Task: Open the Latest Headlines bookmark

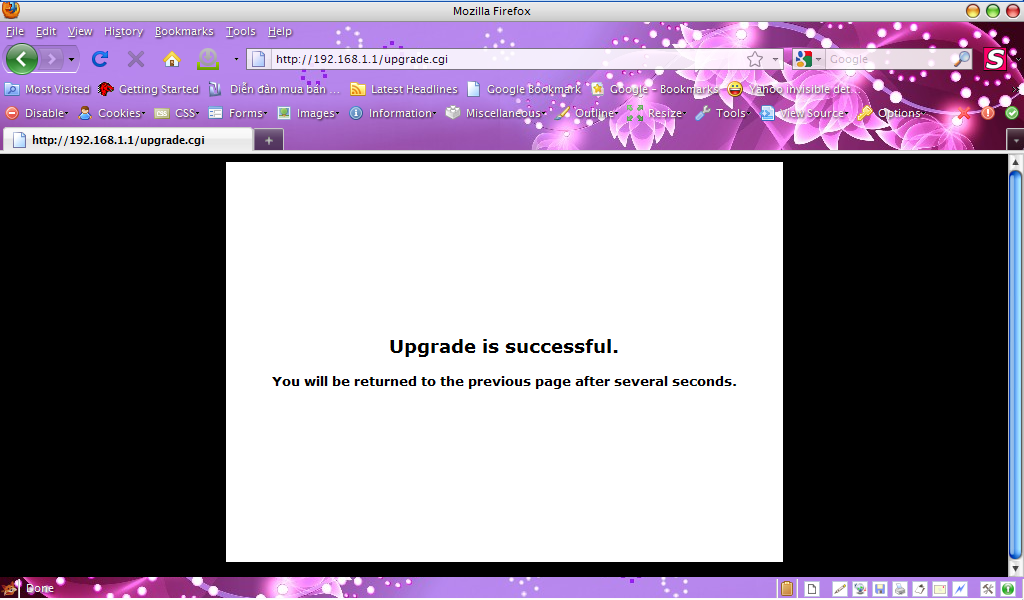Action: point(404,89)
